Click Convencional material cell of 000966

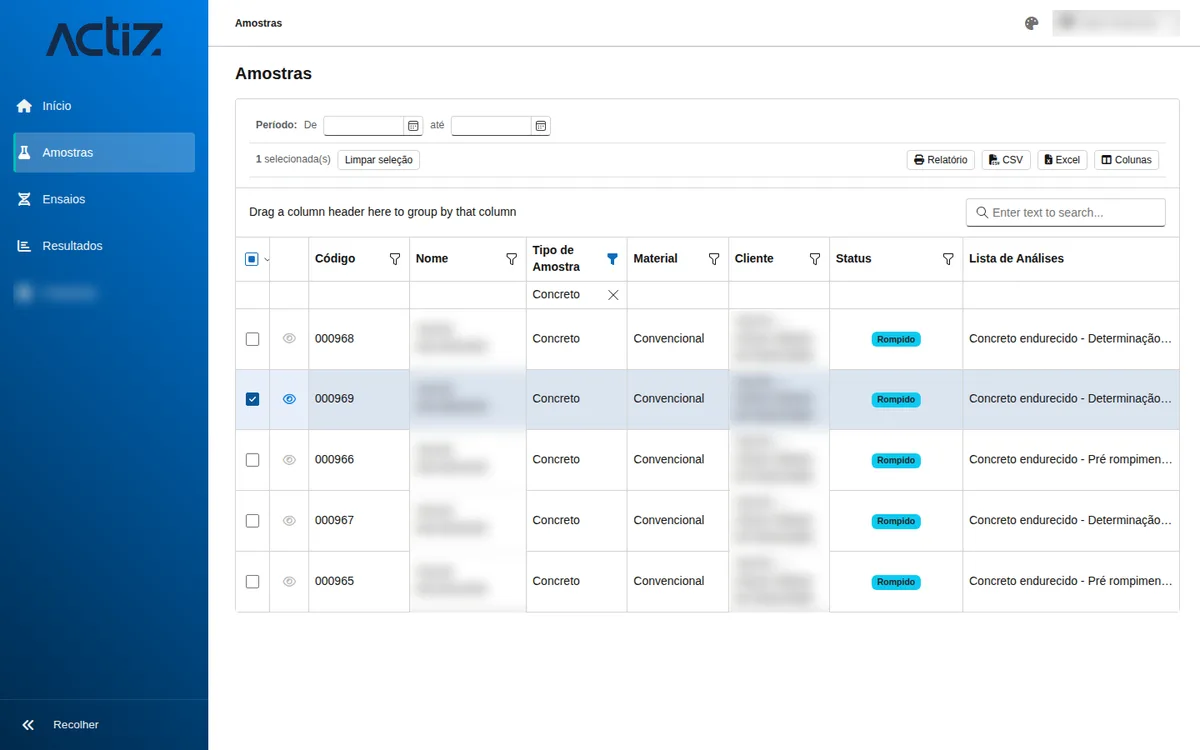click(678, 460)
